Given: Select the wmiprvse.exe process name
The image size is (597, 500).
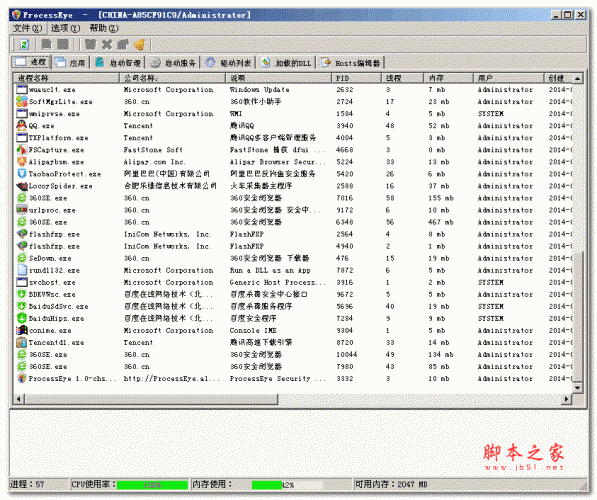Looking at the screenshot, I should click(x=54, y=113).
